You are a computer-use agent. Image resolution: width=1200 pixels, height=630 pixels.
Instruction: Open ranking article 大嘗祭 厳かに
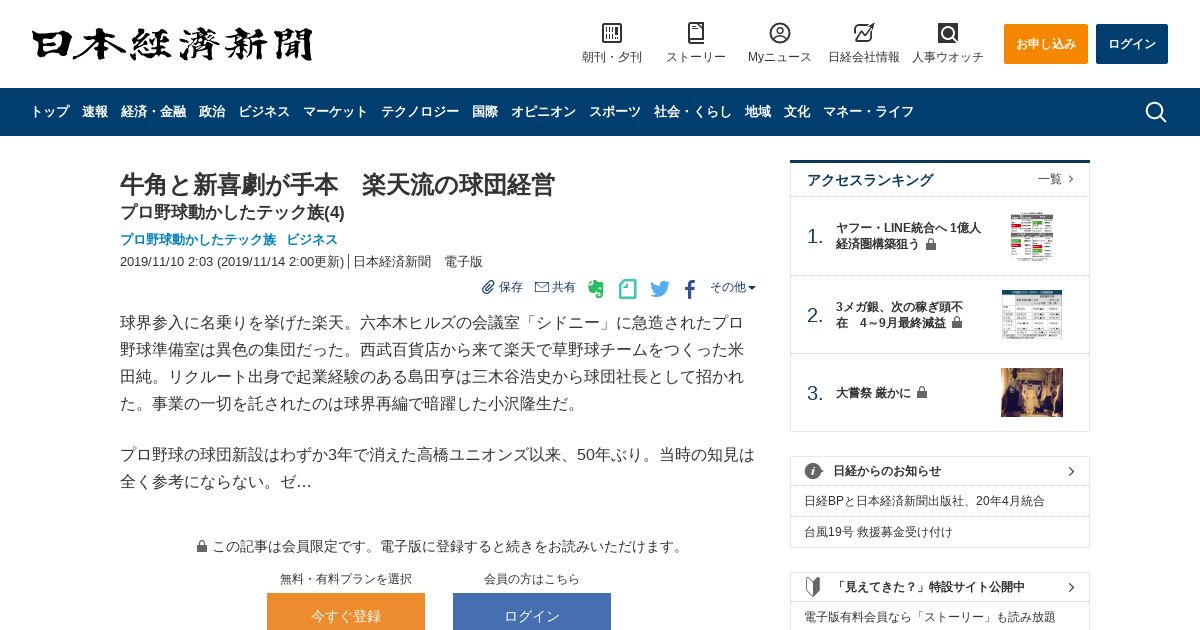(x=873, y=393)
